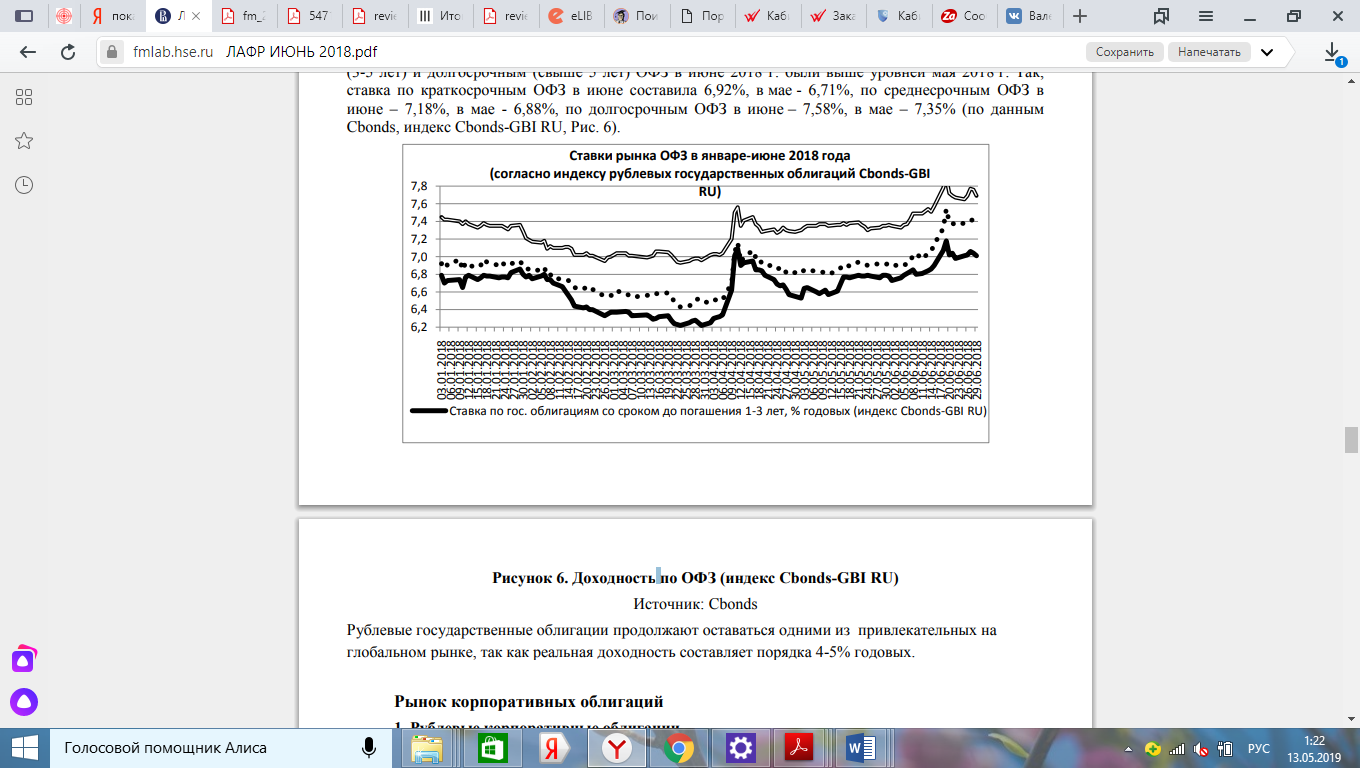Open the tableau grid icon in sidebar

click(x=24, y=97)
